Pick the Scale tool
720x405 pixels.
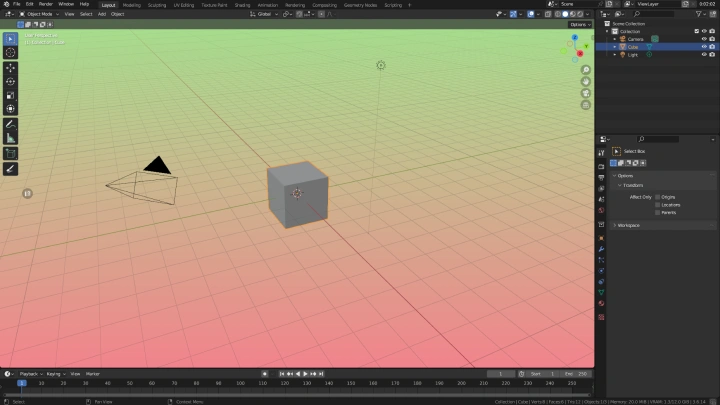[x=11, y=95]
